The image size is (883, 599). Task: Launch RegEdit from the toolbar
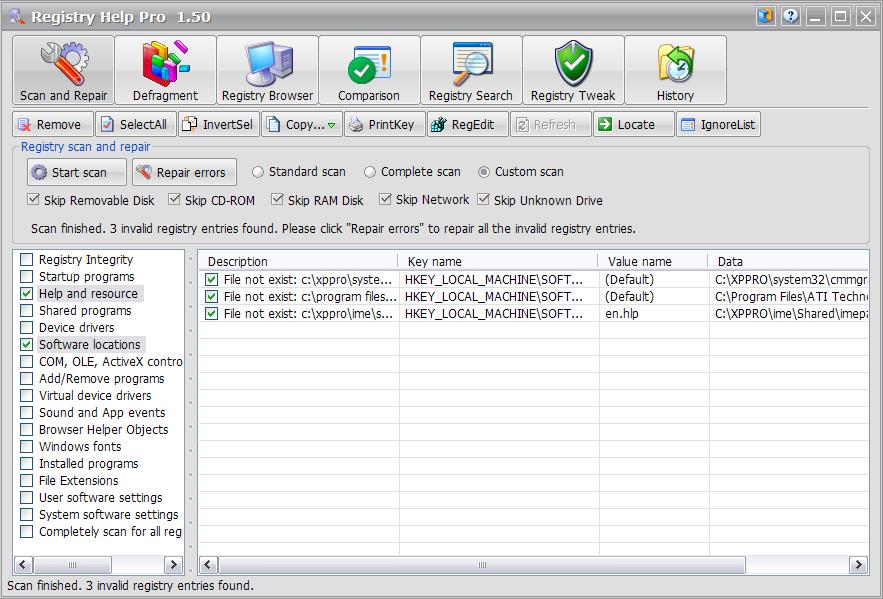click(468, 124)
